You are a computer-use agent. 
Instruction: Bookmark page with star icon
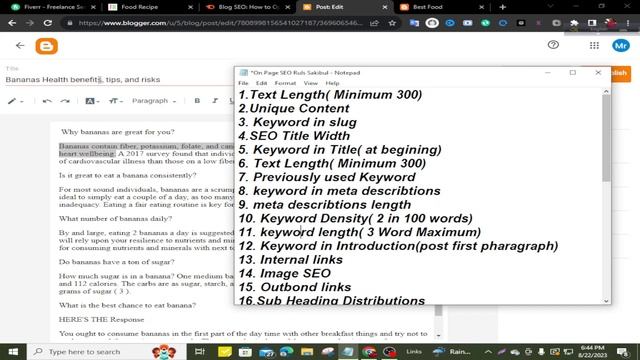pyautogui.click(x=392, y=23)
